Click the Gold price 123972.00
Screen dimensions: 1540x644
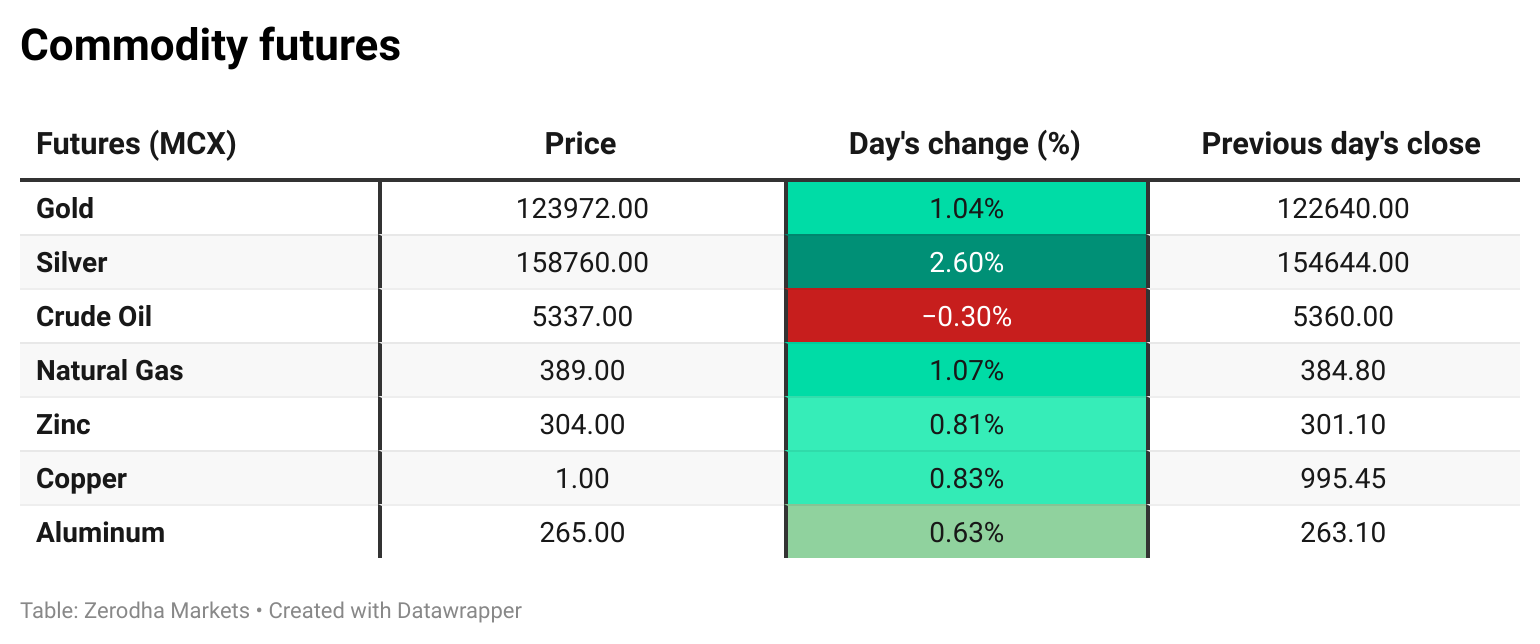click(x=582, y=209)
